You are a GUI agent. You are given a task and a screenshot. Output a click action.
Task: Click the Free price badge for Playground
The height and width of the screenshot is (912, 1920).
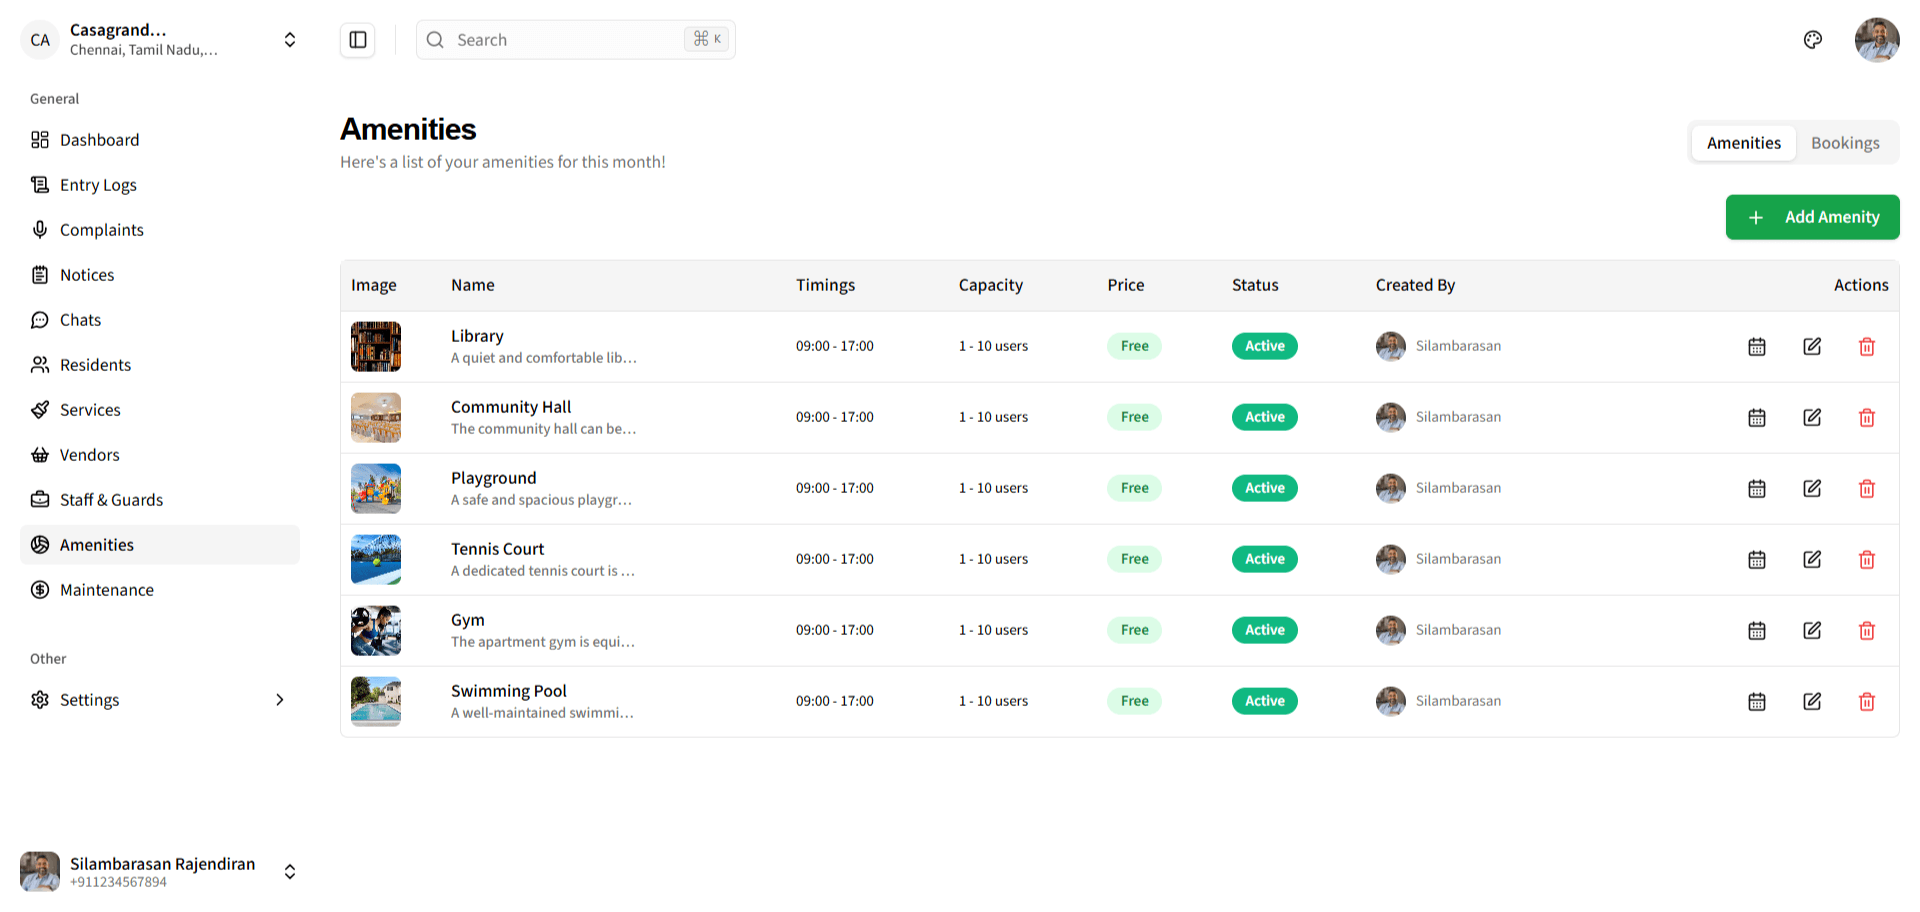[1134, 488]
